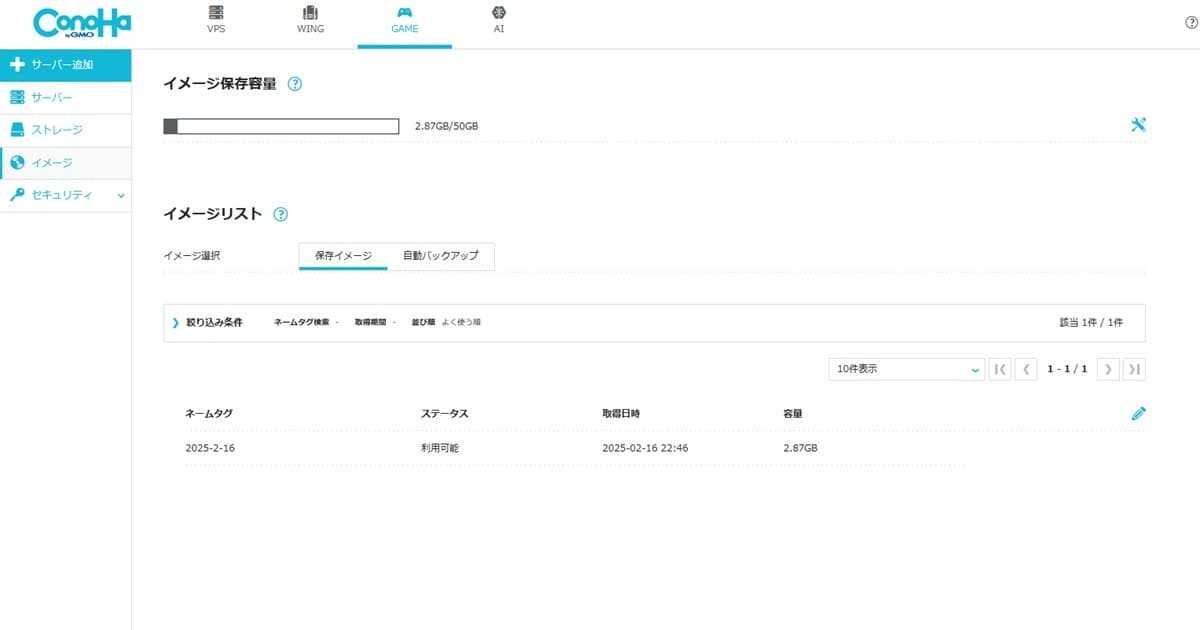Jump to the last page of results

pos(1134,369)
